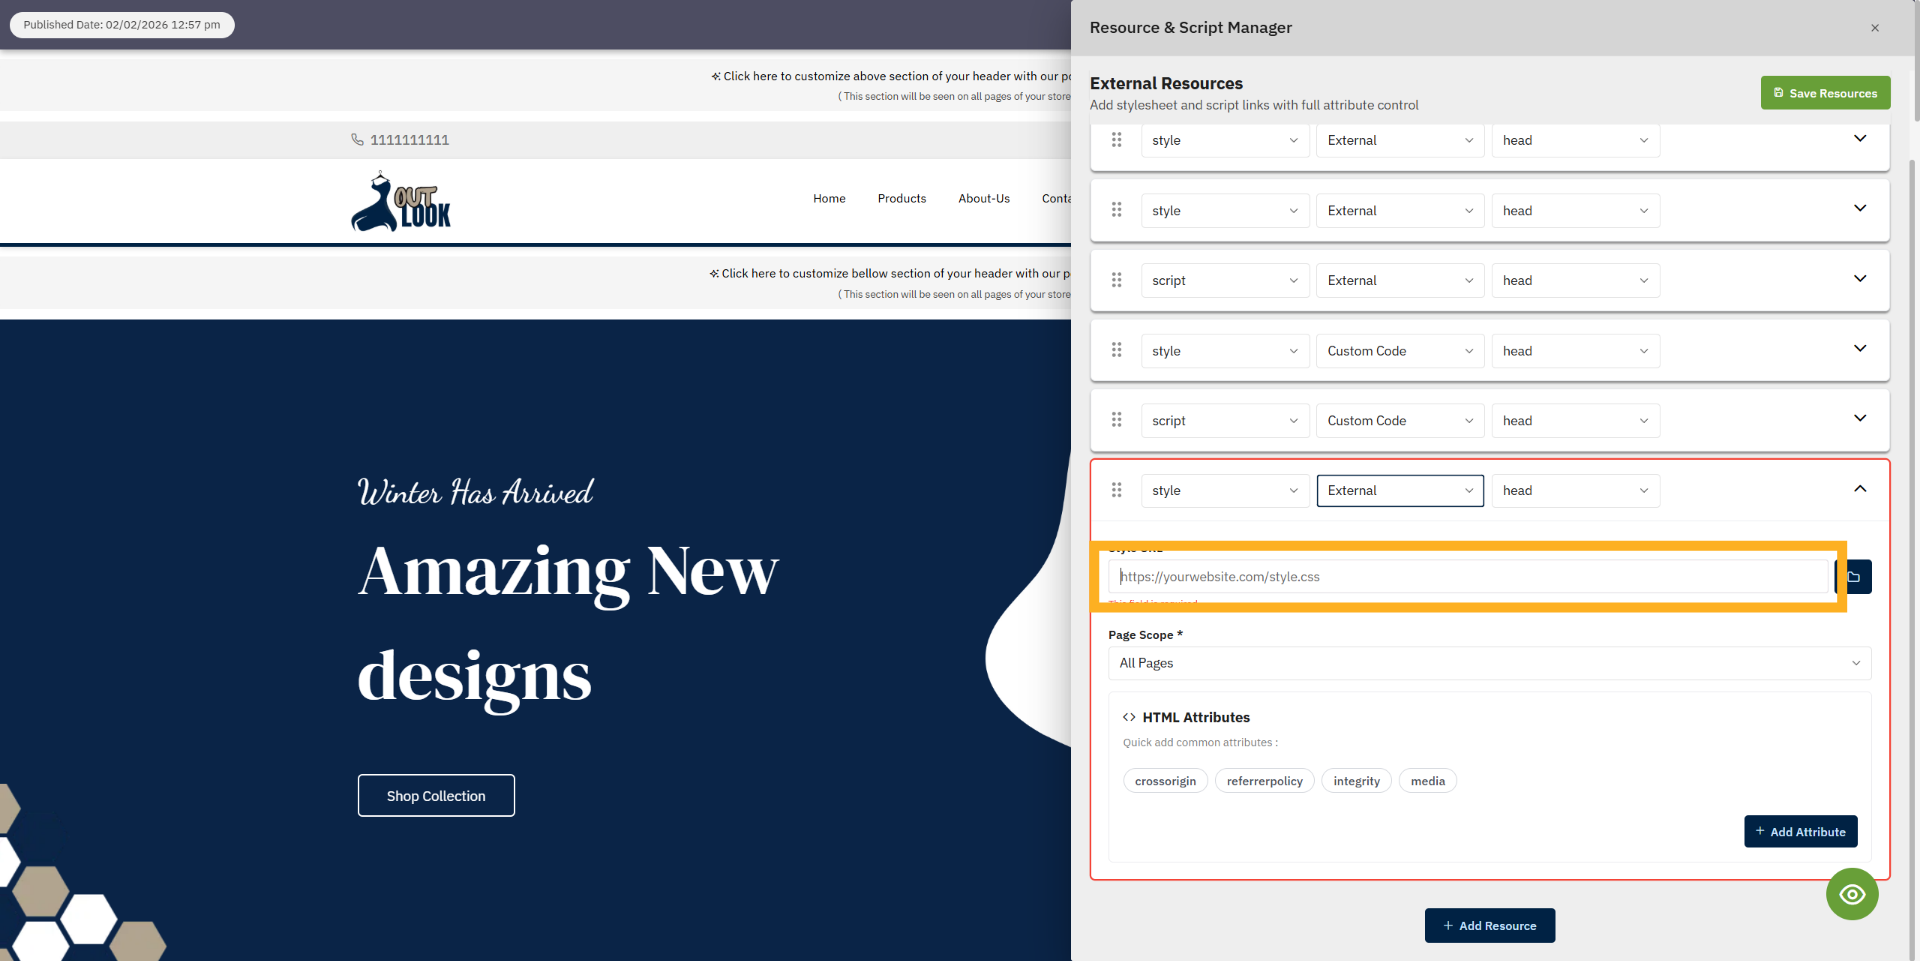This screenshot has height=961, width=1920.
Task: Click the save icon inside Save Resources
Action: click(x=1777, y=92)
